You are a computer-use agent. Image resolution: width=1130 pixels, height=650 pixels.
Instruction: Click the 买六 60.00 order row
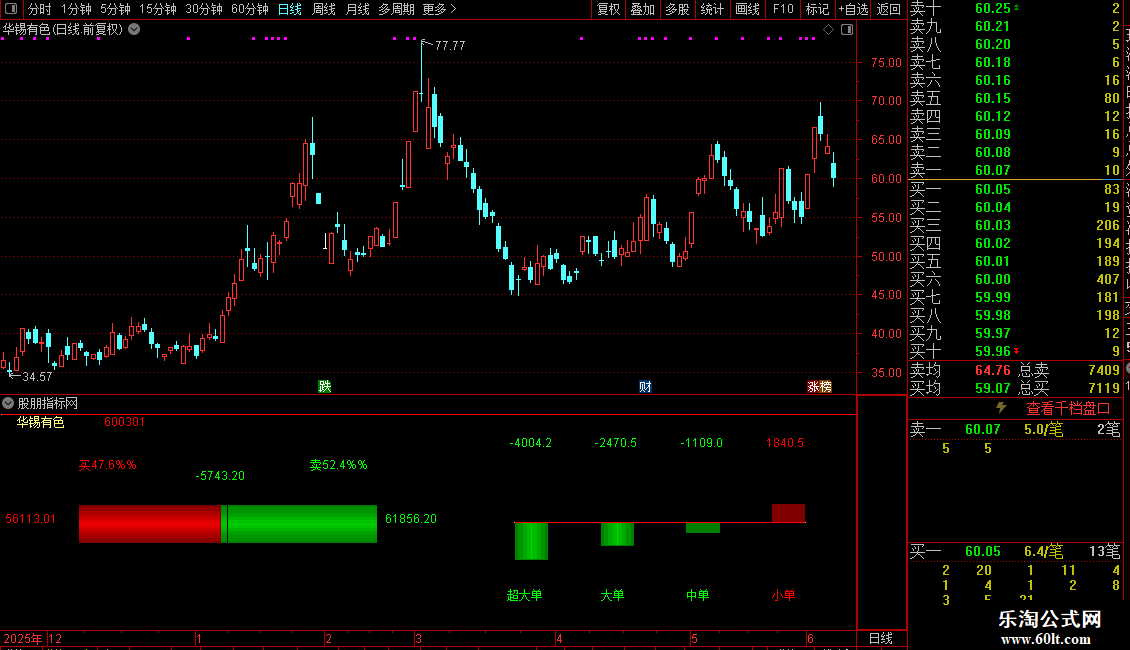click(x=1015, y=279)
